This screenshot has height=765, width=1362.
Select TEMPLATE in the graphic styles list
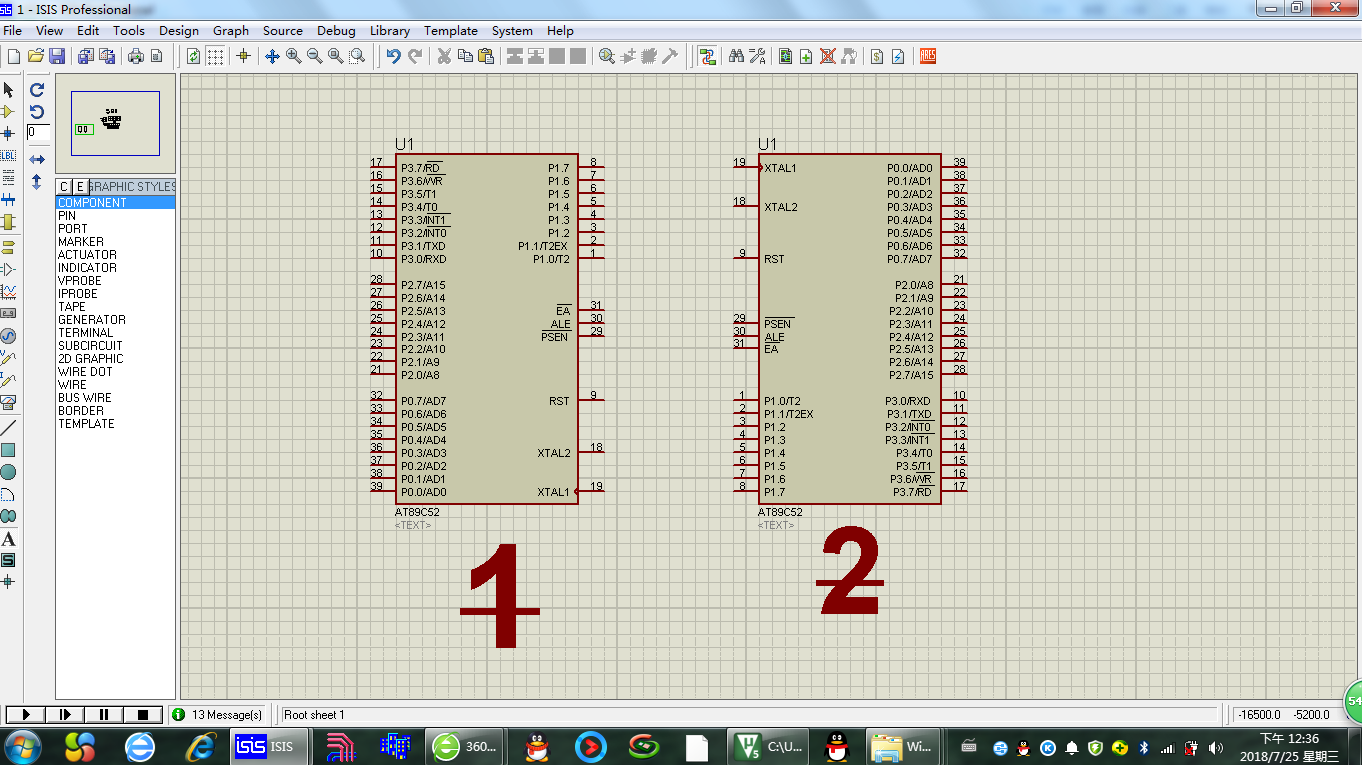pyautogui.click(x=115, y=423)
